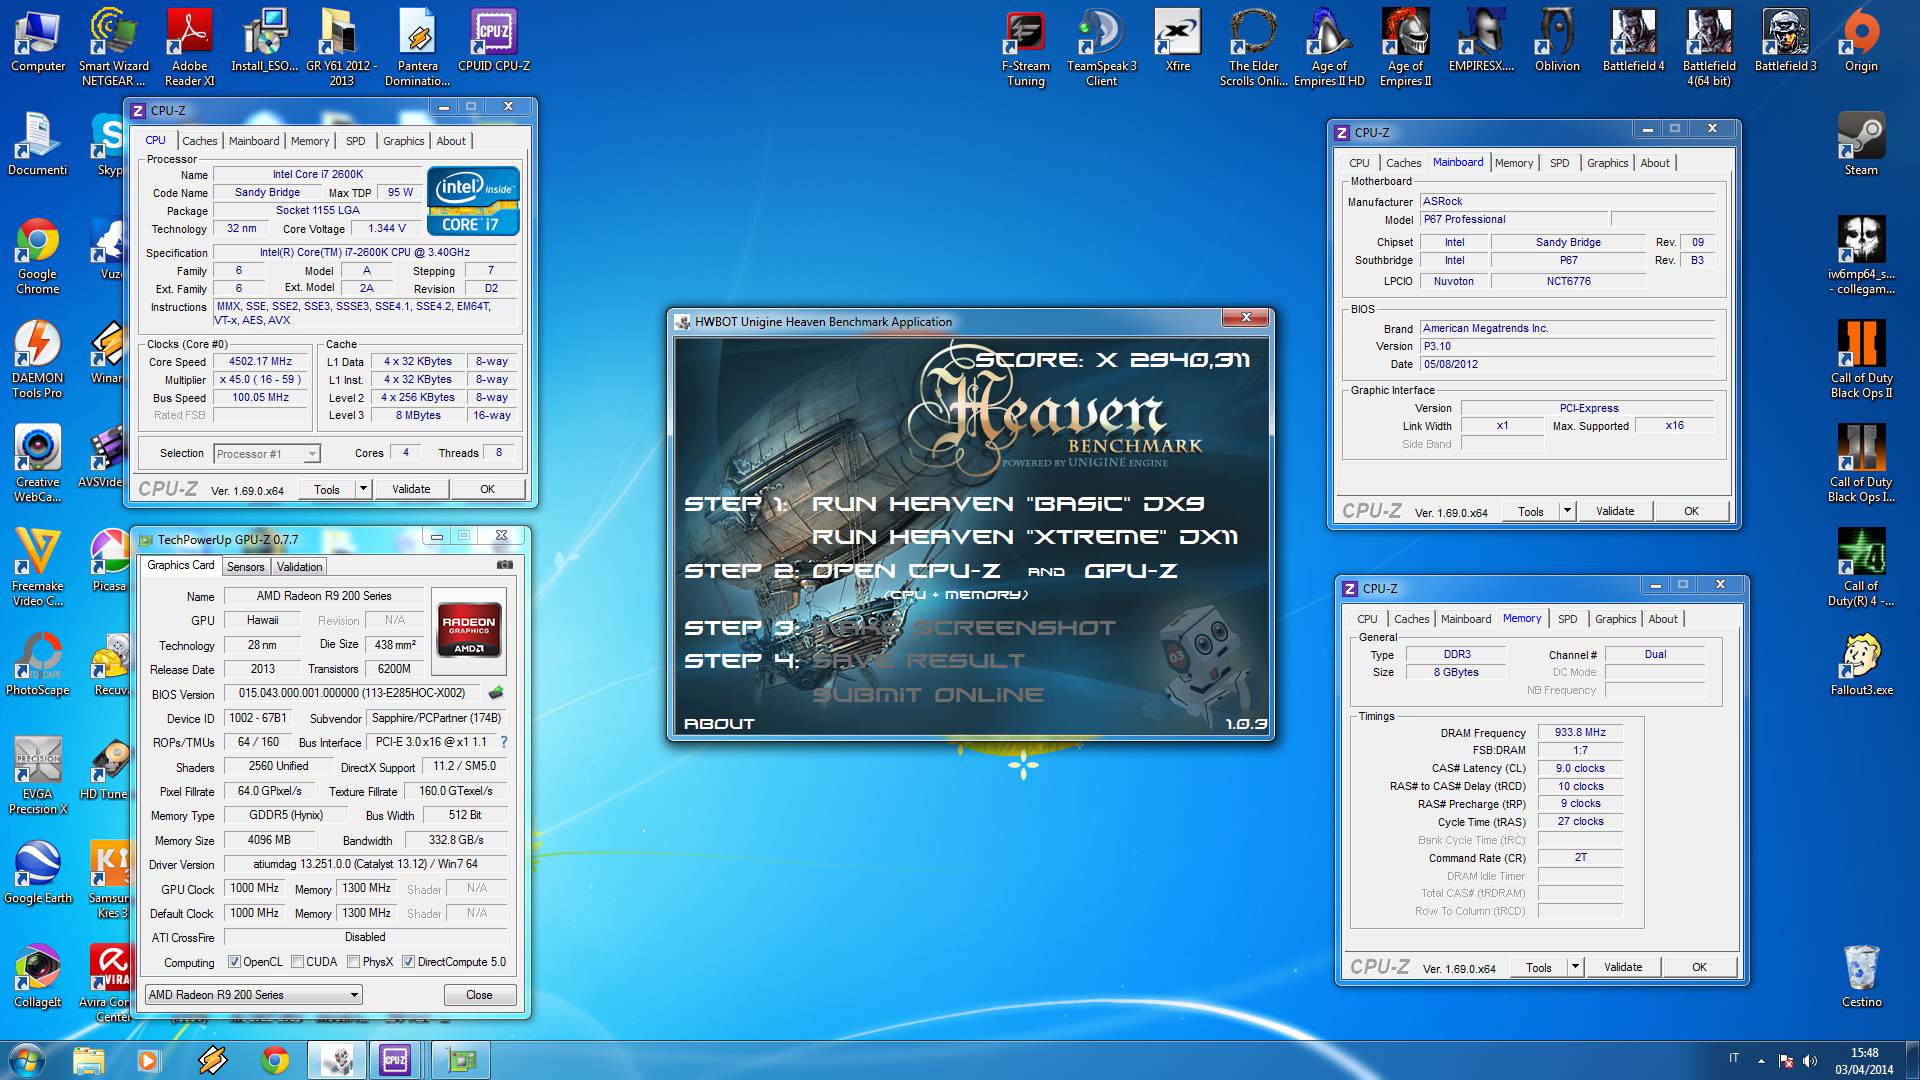Click ABOUT in HWBOT Heaven application
The width and height of the screenshot is (1920, 1080).
point(719,723)
